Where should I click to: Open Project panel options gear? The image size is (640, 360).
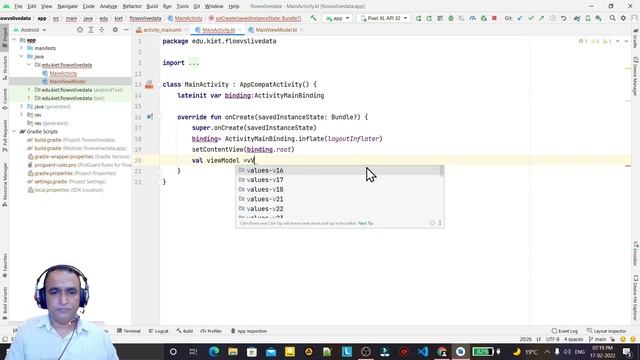tap(115, 30)
